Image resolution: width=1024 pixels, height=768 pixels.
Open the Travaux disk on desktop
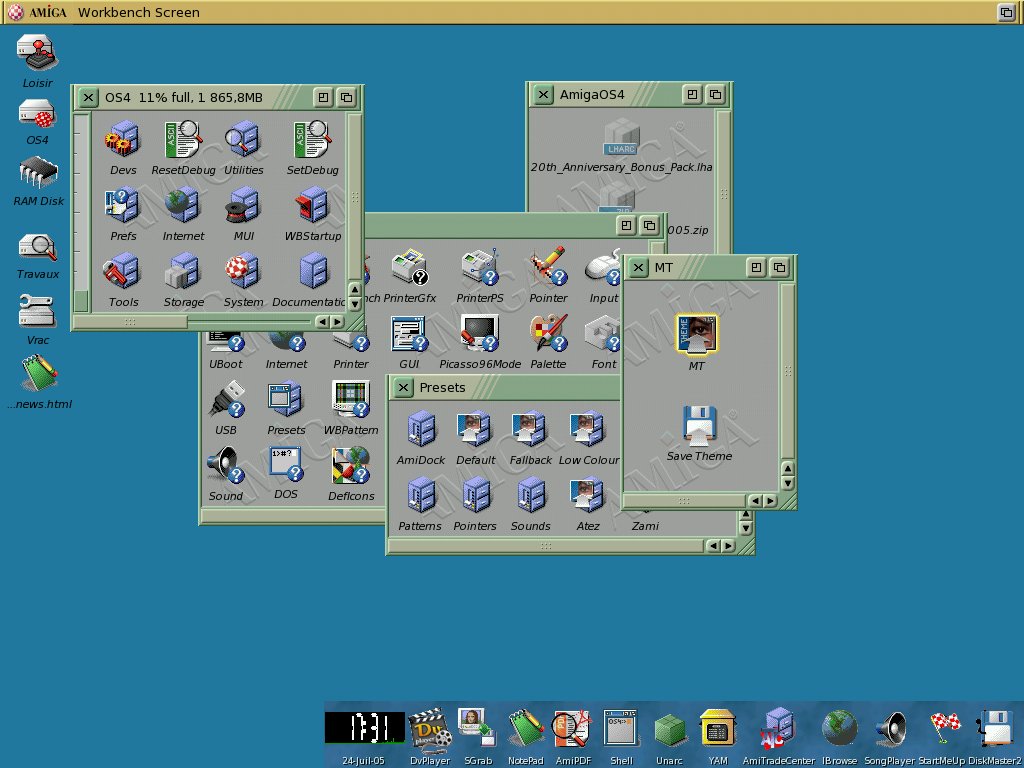[38, 248]
